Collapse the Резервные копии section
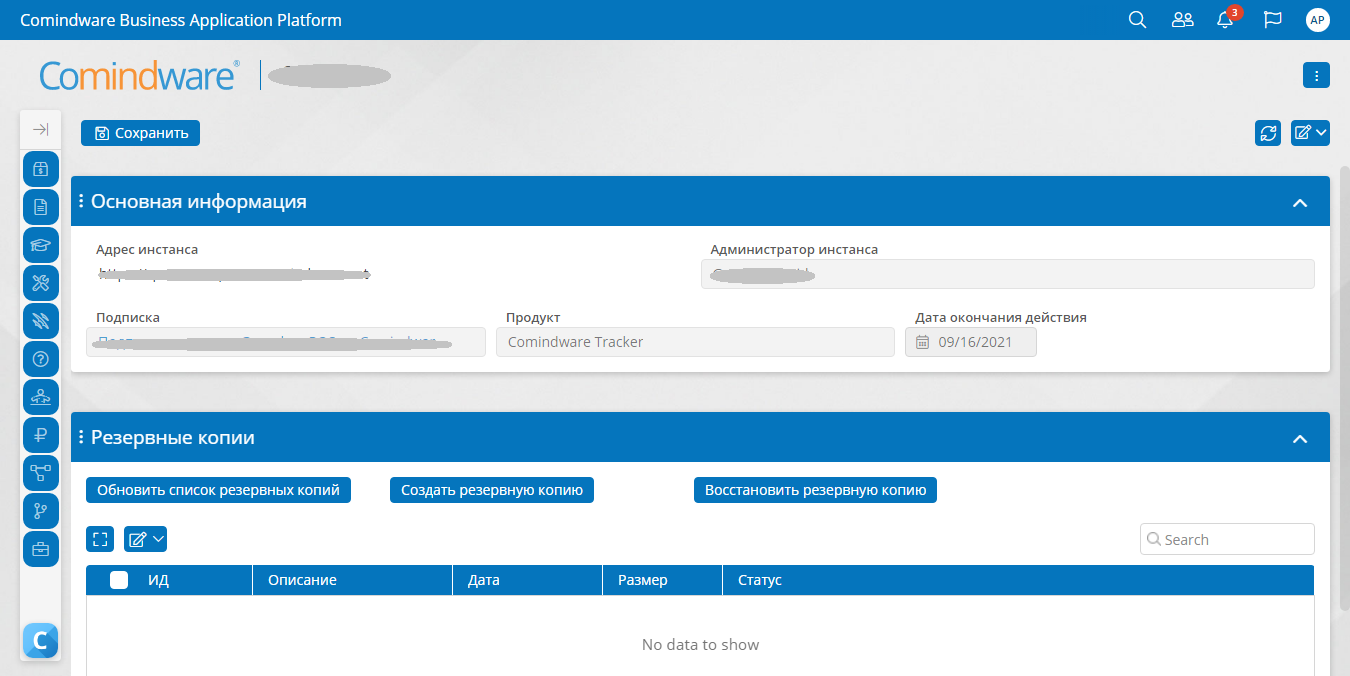 click(1300, 438)
